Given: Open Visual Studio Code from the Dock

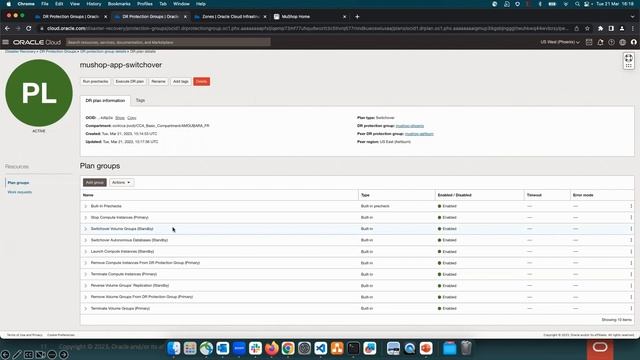Looking at the screenshot, I should (x=320, y=348).
